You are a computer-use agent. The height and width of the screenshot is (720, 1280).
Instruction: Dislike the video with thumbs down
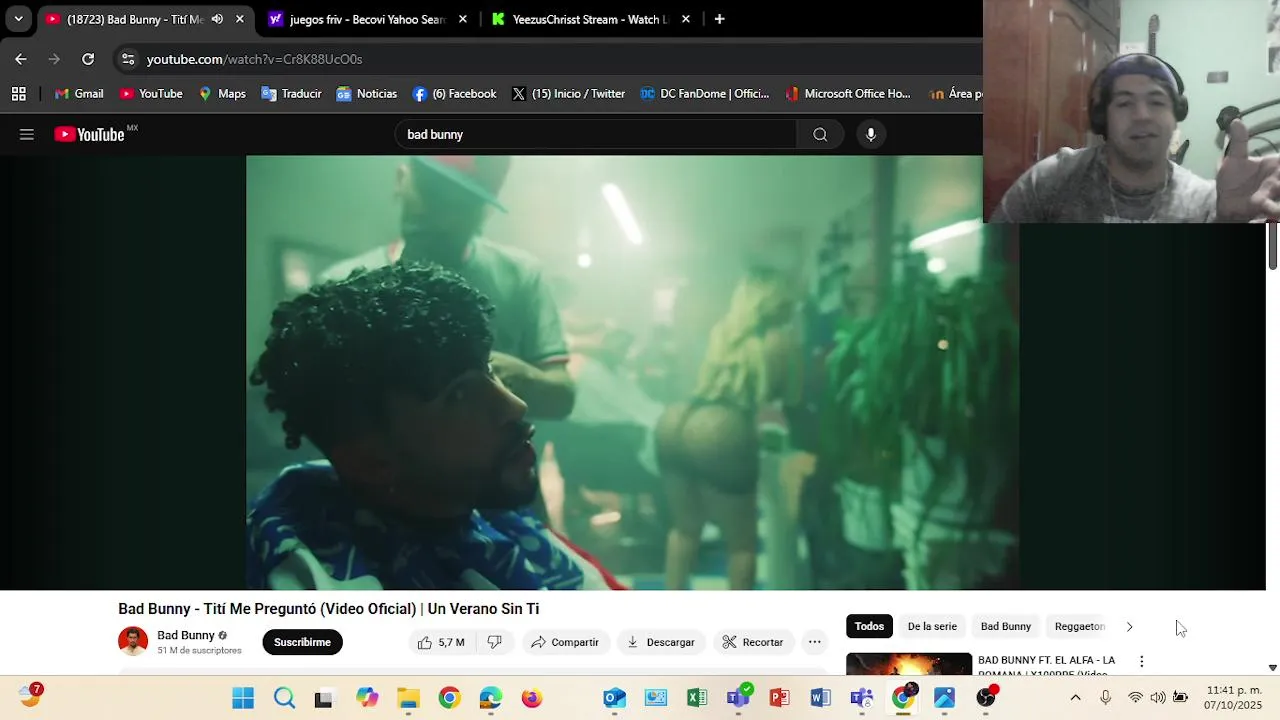494,642
